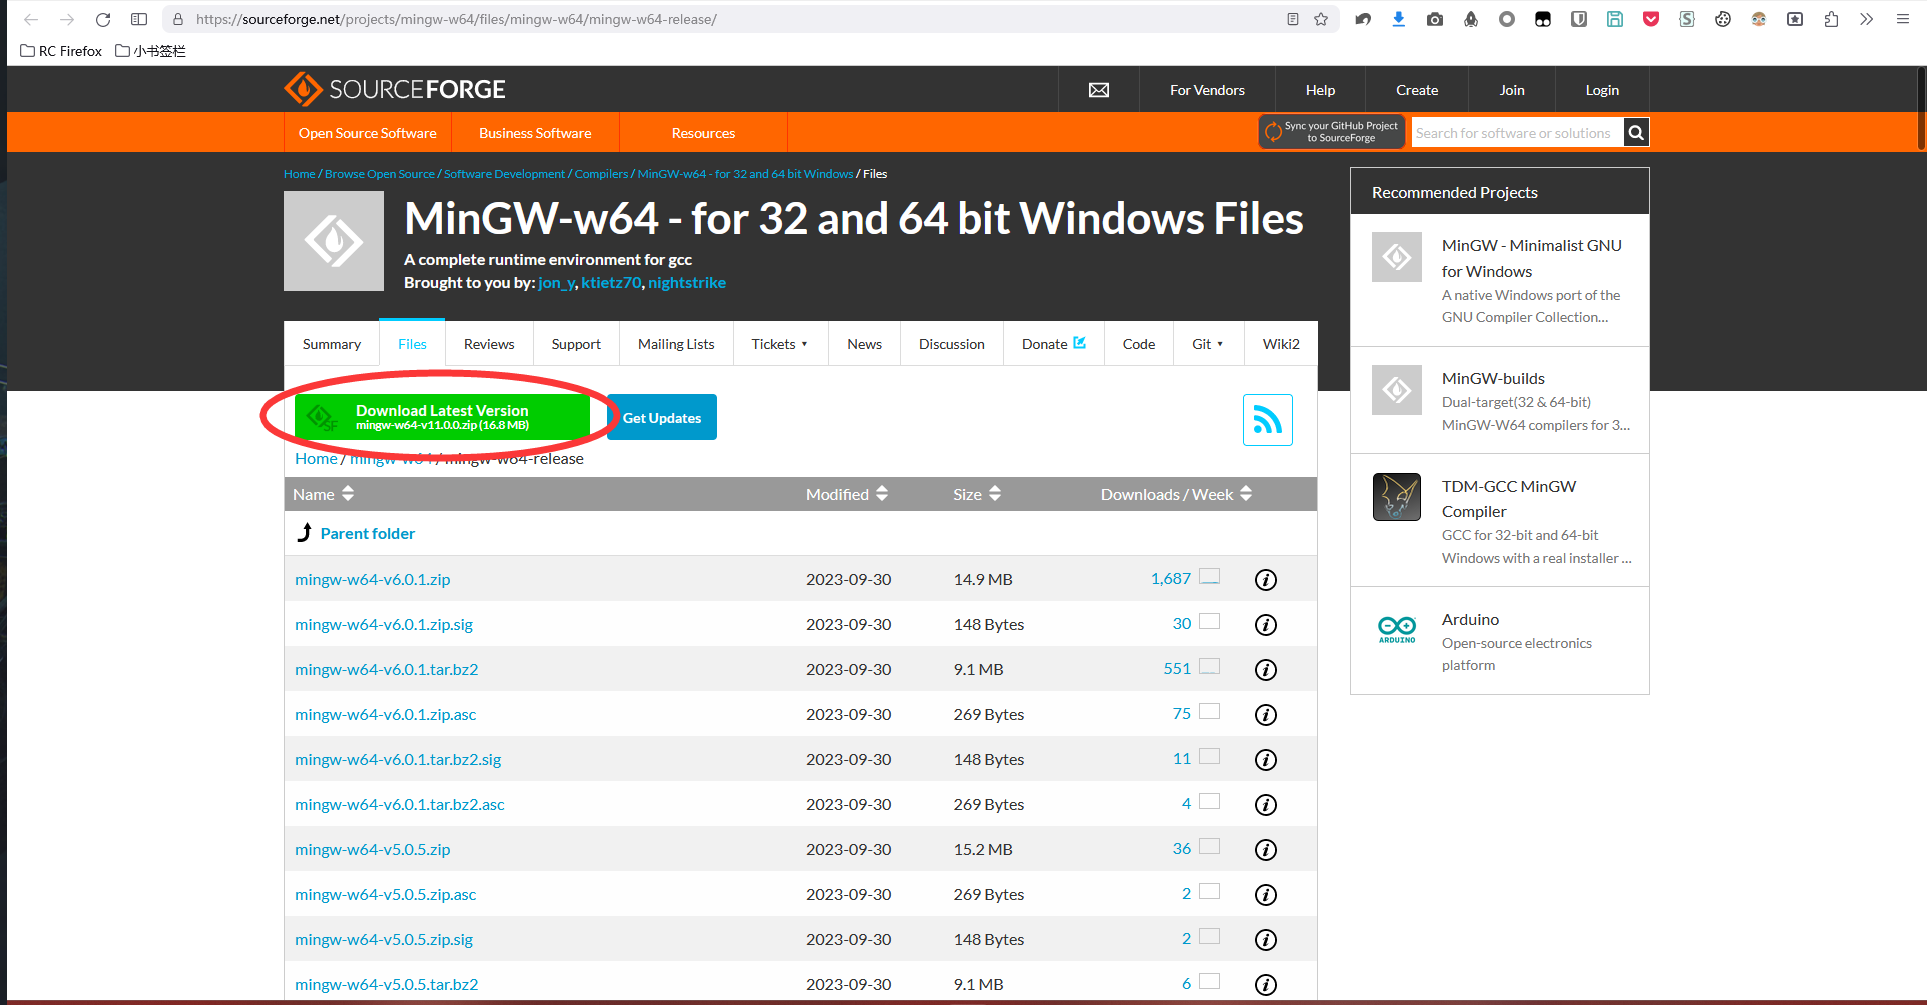Go back with the browser back arrow
Screen dimensions: 1927x1005
[31, 19]
